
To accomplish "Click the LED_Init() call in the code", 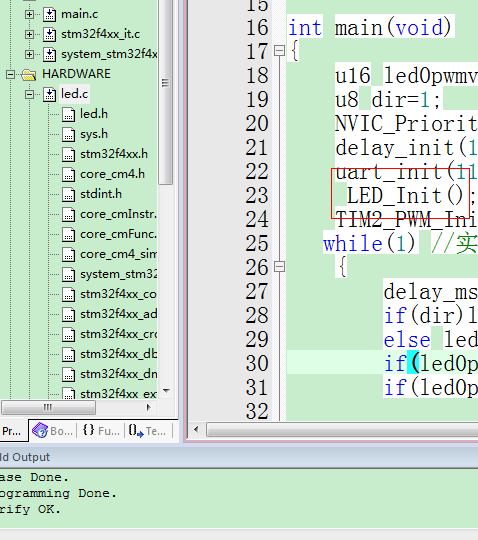I will 405,195.
